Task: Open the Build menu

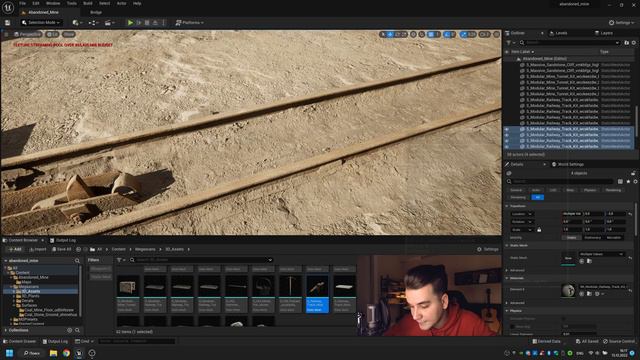Action: tap(88, 3)
